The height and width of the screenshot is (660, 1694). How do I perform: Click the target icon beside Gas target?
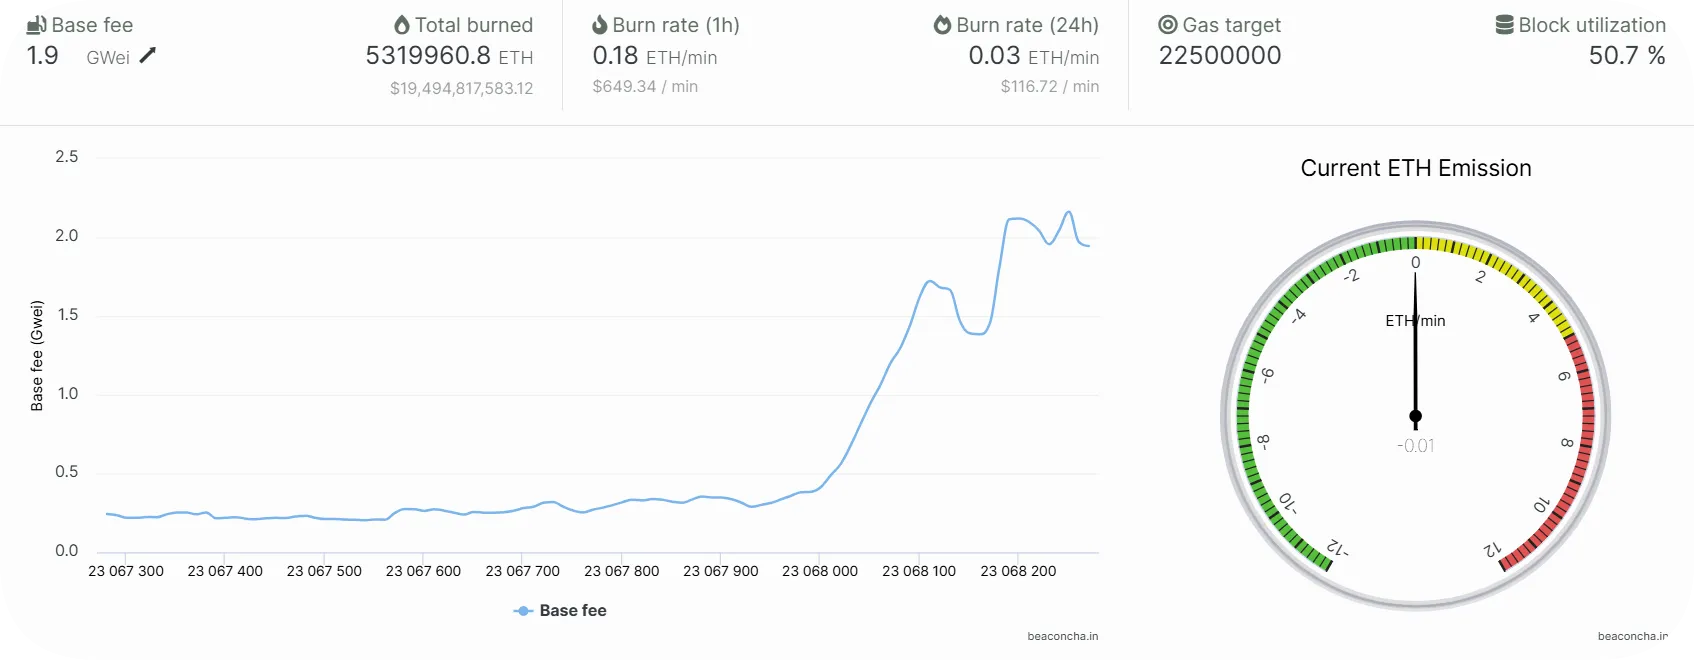(1167, 25)
